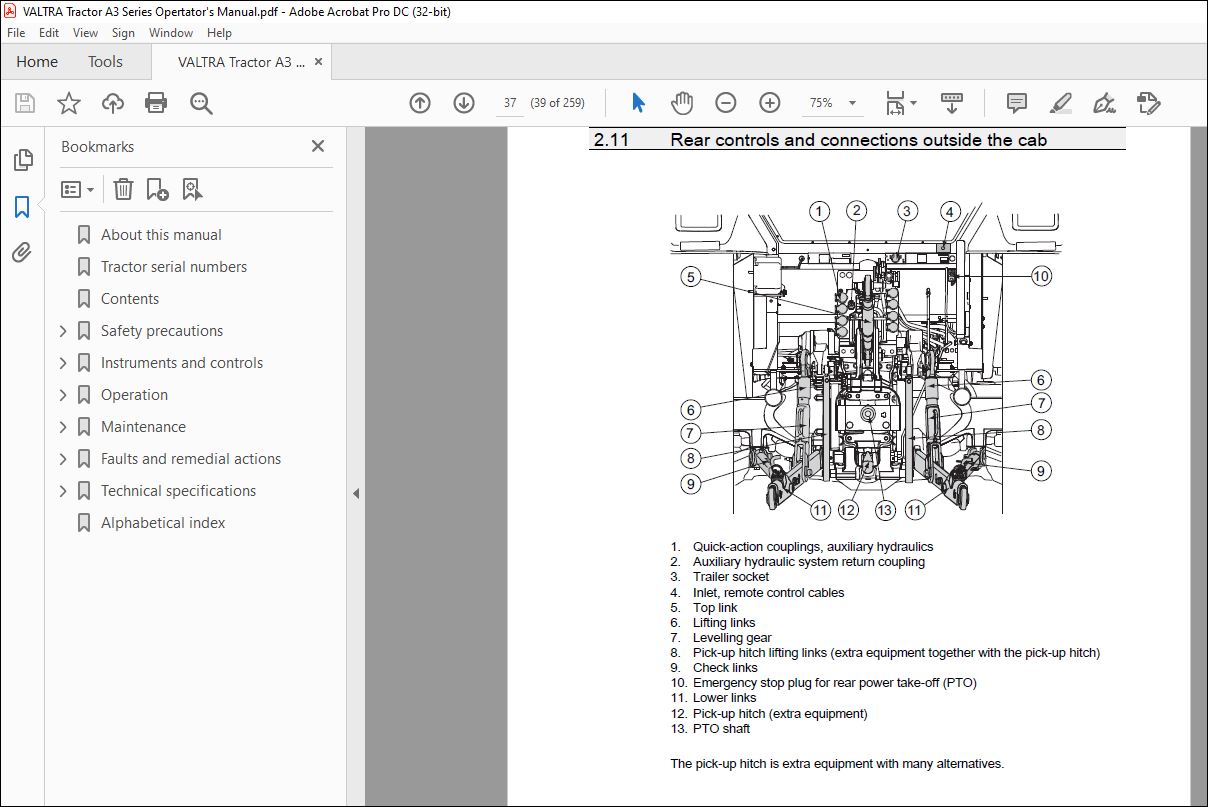Open Attachments paperclip panel
Viewport: 1208px width, 807px height.
click(x=22, y=253)
